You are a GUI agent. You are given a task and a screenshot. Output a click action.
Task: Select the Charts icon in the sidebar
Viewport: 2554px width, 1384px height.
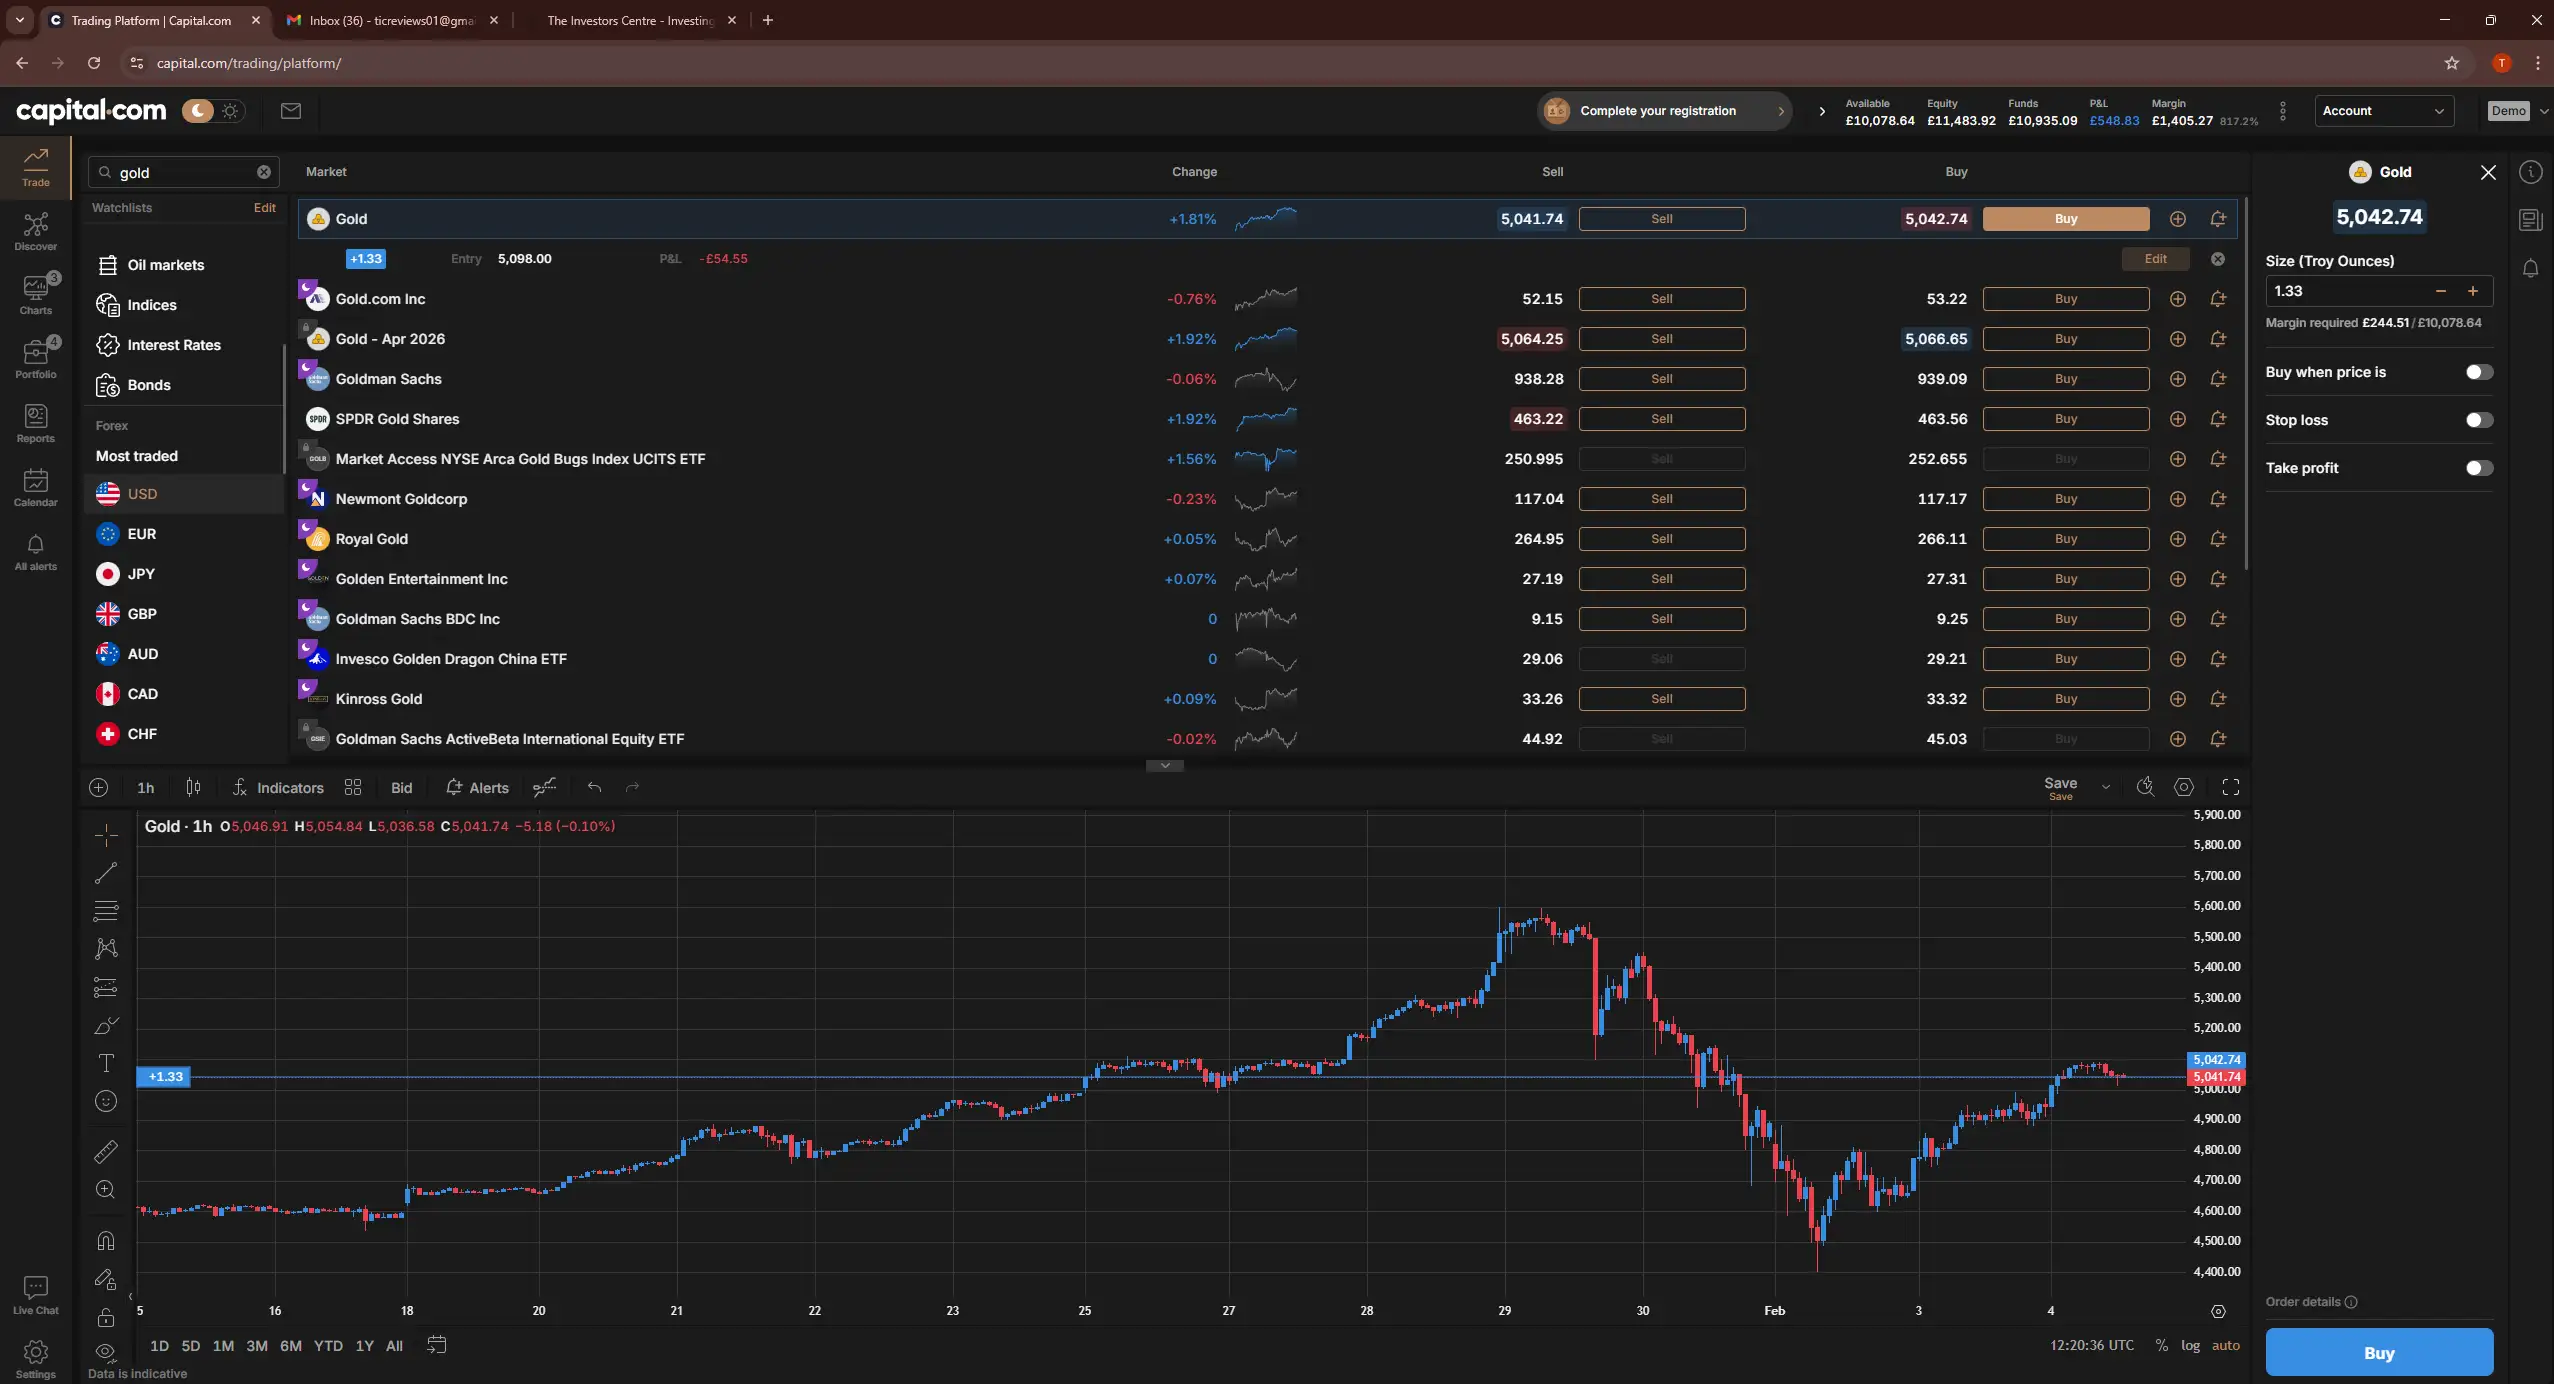coord(35,295)
